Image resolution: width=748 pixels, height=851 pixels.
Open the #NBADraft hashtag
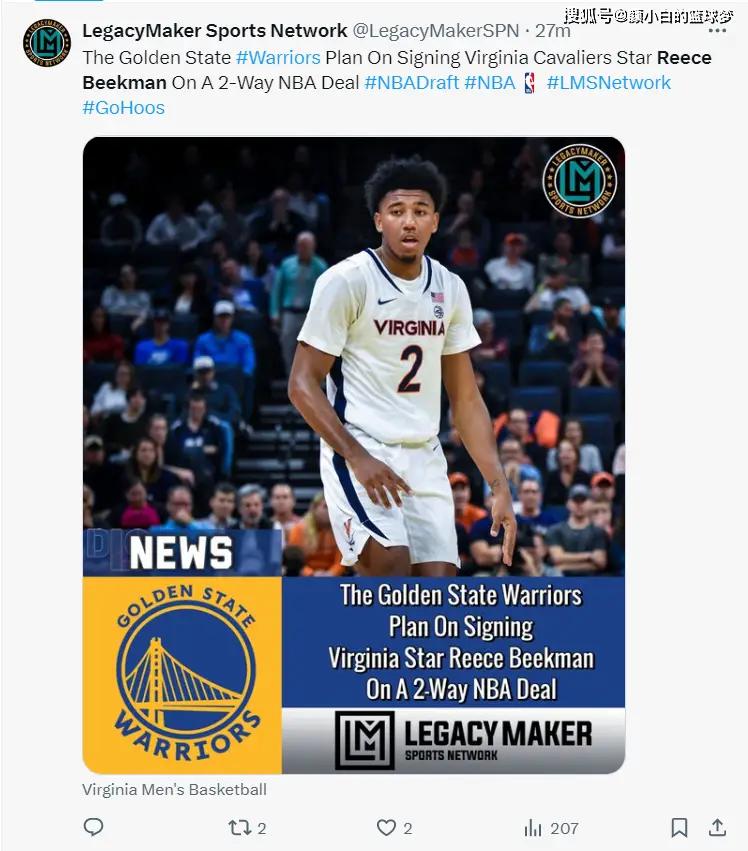(x=412, y=82)
